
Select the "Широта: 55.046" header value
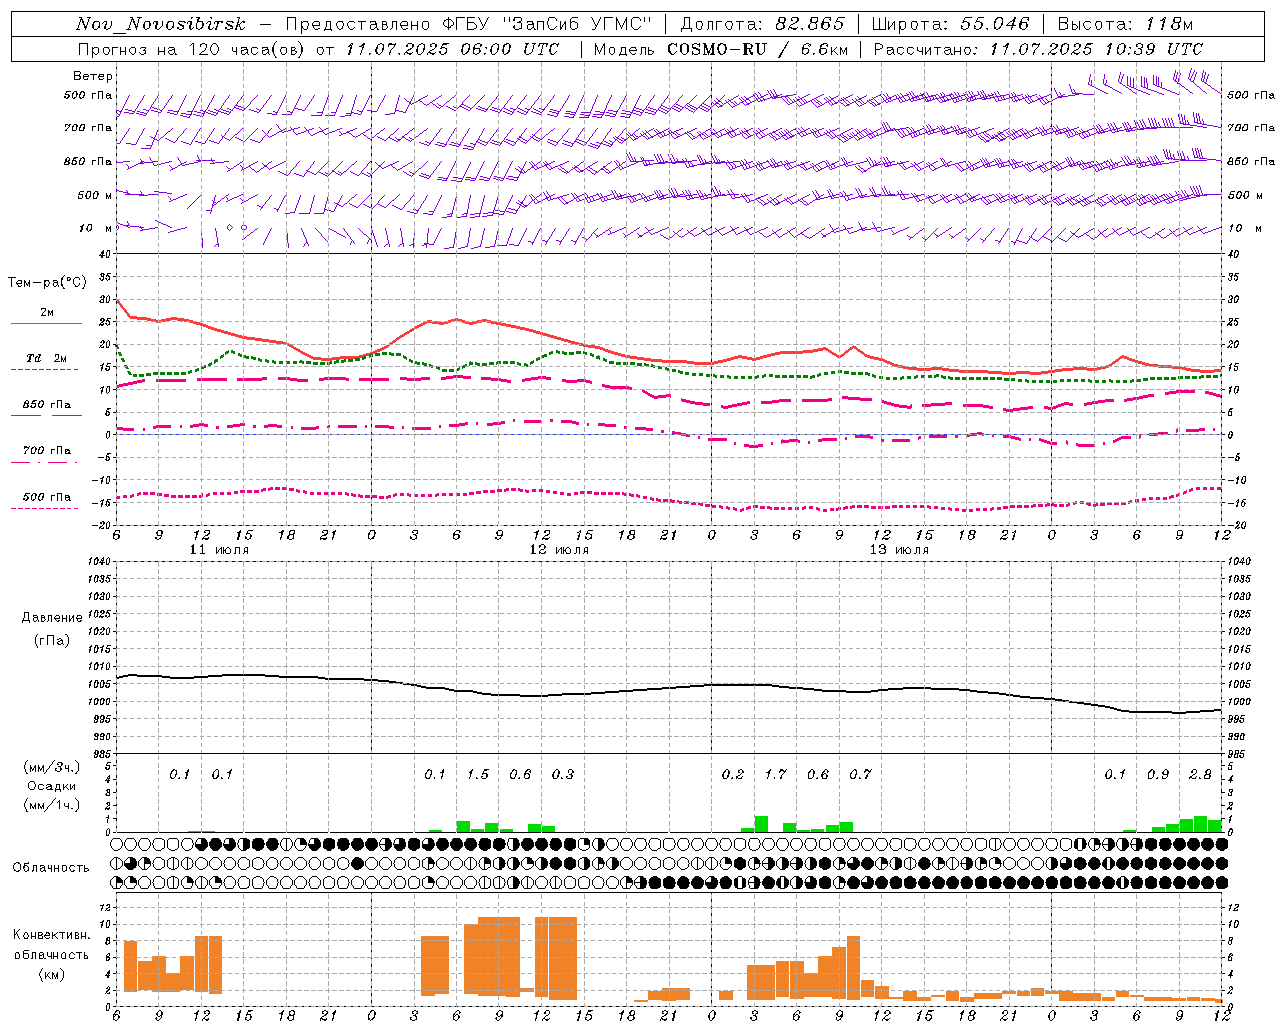coord(950,24)
